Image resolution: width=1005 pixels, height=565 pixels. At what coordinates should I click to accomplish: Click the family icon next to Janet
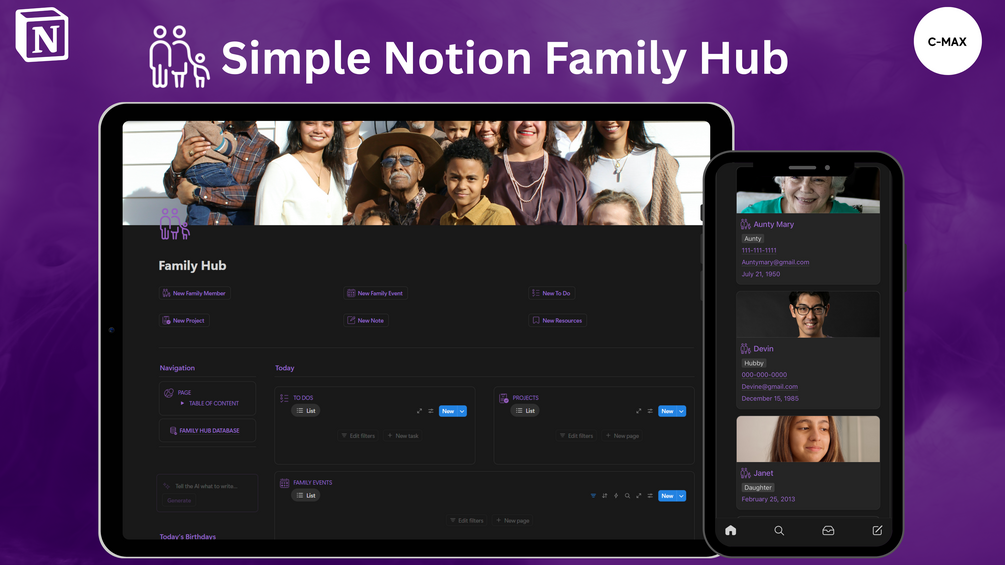745,473
